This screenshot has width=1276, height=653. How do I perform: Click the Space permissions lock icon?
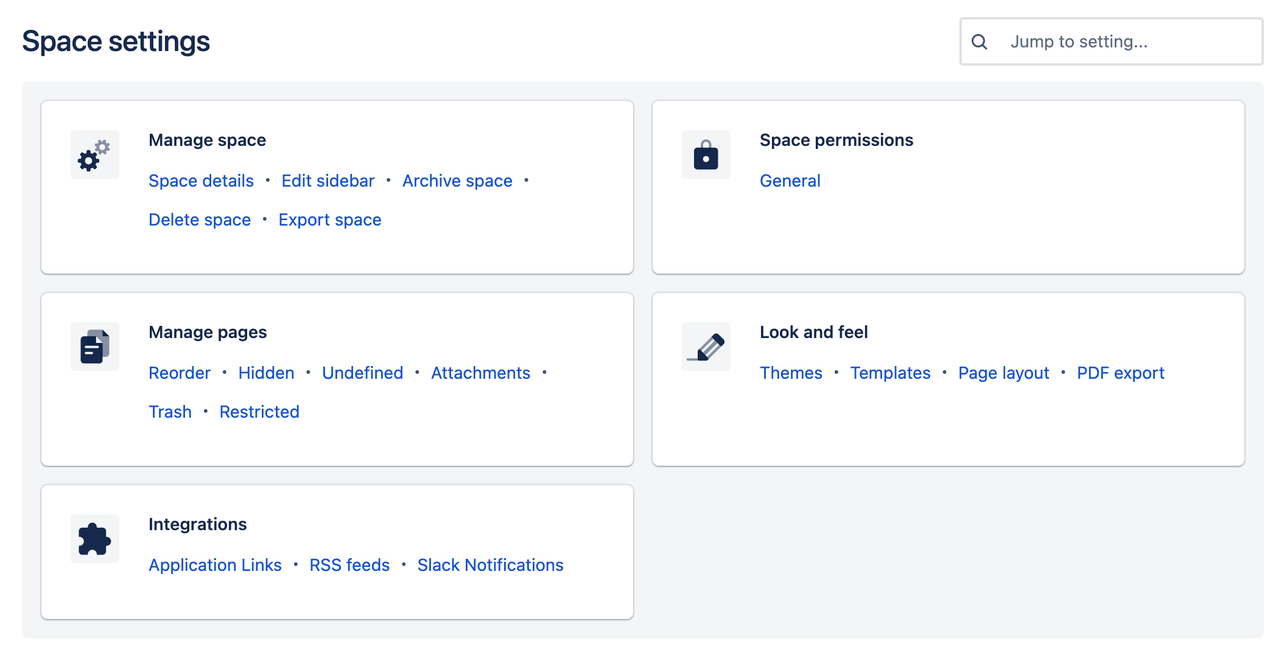[706, 154]
